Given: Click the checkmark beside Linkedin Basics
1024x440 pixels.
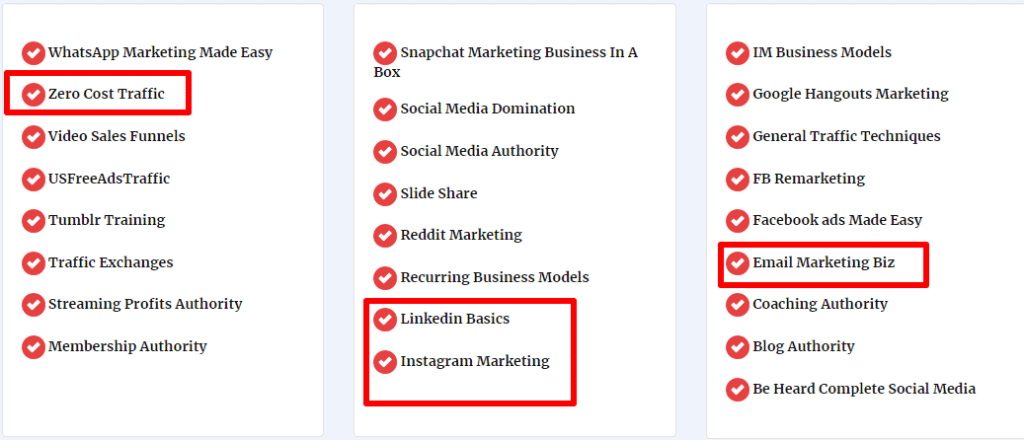Looking at the screenshot, I should coord(385,319).
